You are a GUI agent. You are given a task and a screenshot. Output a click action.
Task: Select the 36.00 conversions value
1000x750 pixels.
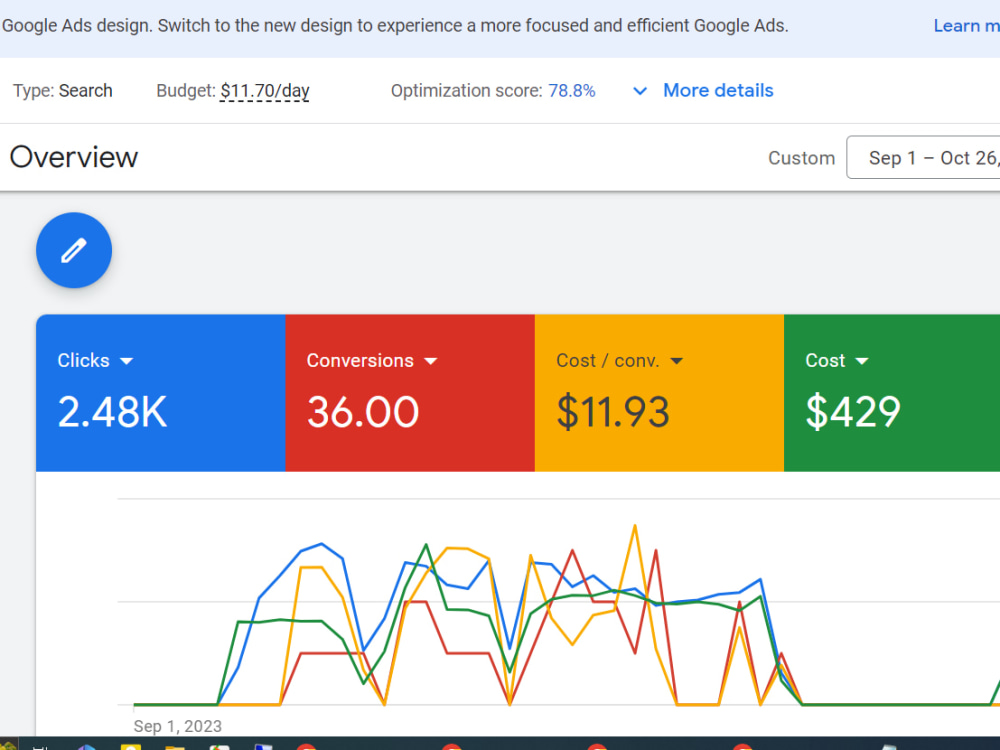coord(363,412)
